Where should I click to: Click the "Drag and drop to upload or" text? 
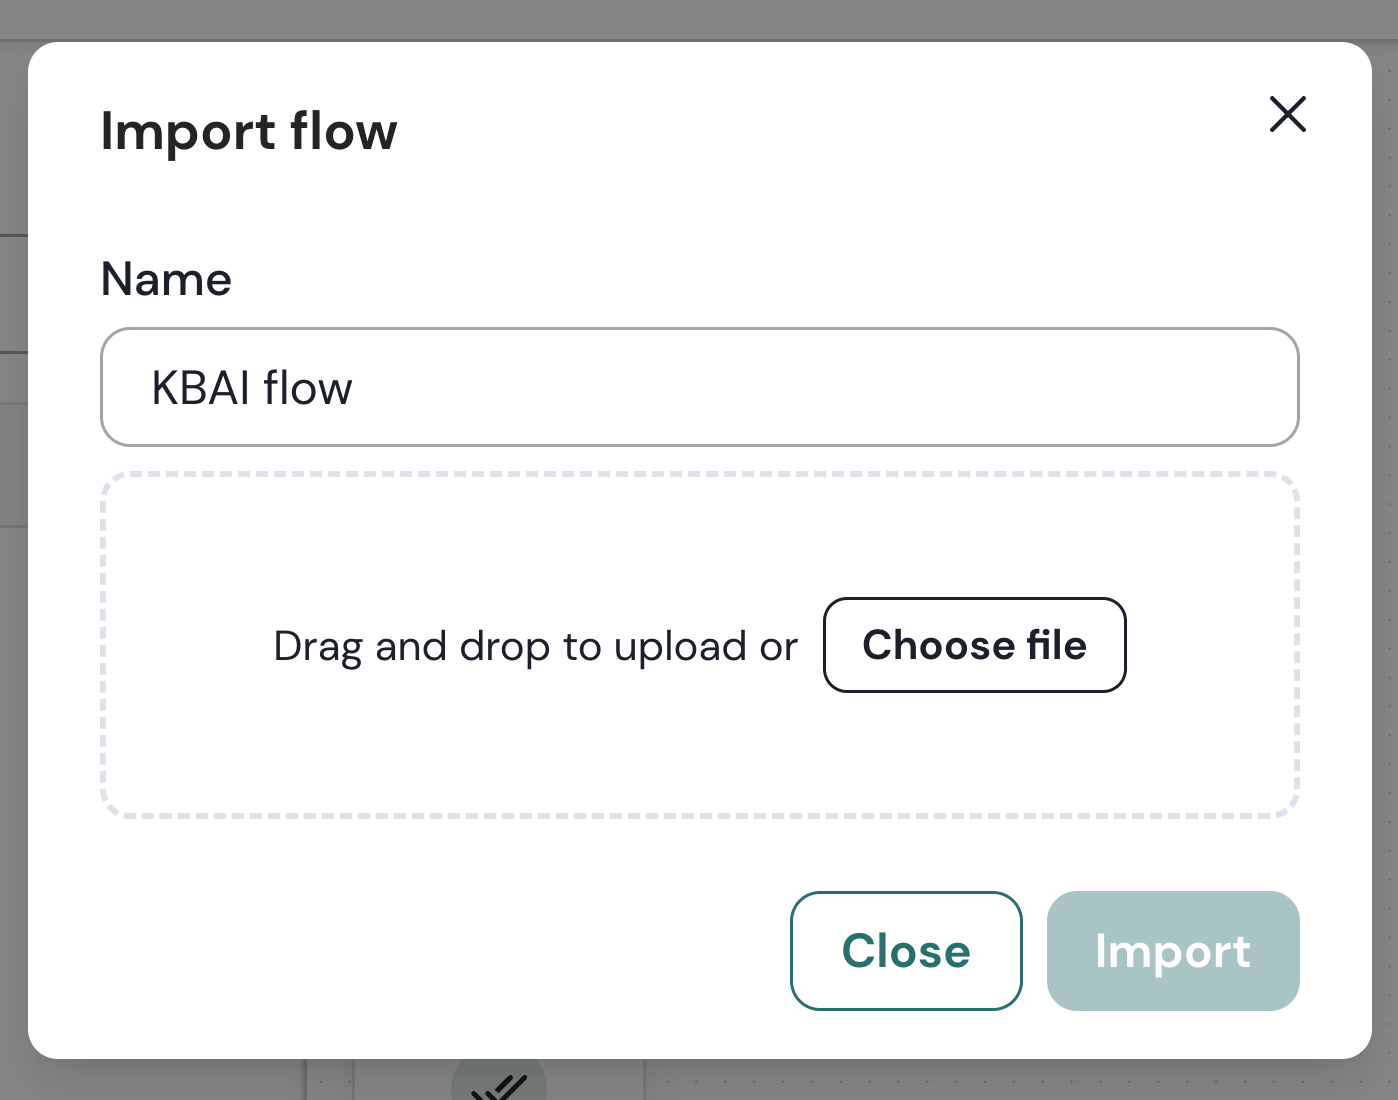pyautogui.click(x=535, y=646)
